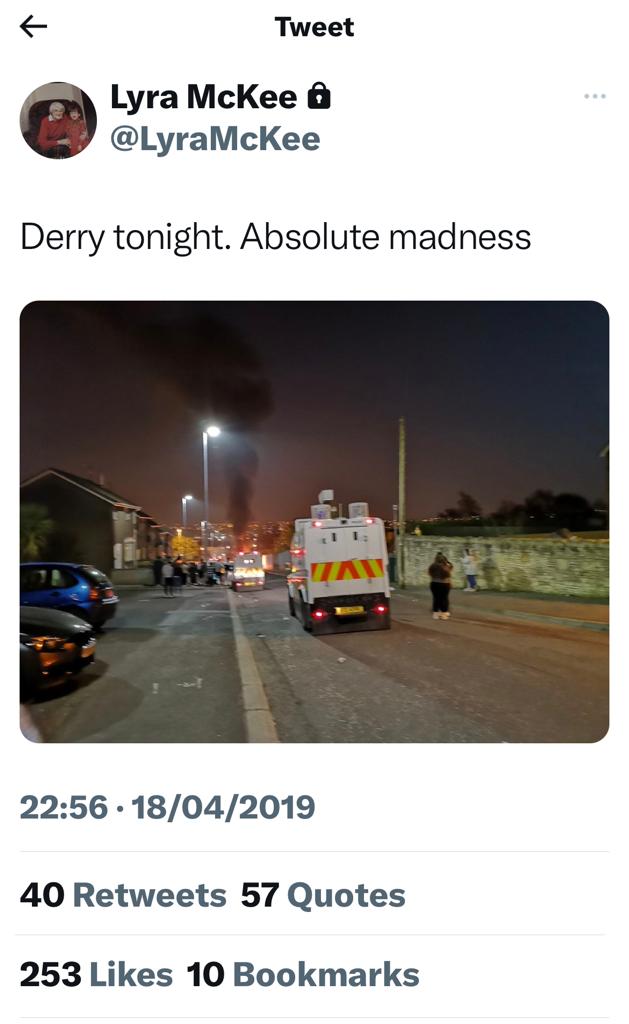Image resolution: width=629 pixels, height=1024 pixels.
Task: Click the Tweet header title
Action: point(314,27)
